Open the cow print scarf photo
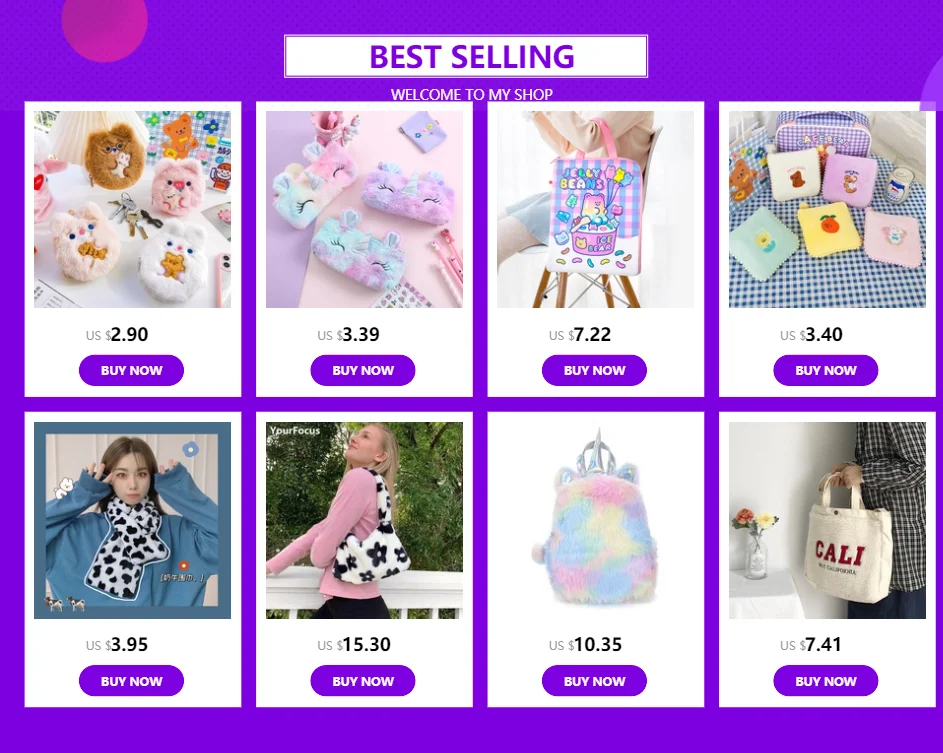The height and width of the screenshot is (753, 943). (132, 520)
